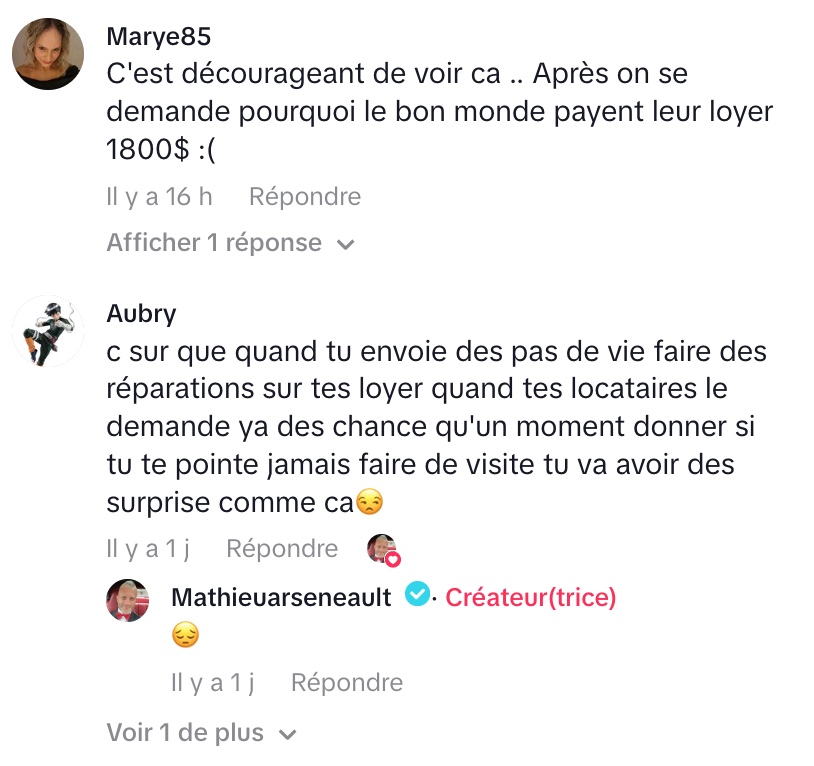Click the creator-liked avatar with heart
The width and height of the screenshot is (814, 766).
click(x=384, y=550)
